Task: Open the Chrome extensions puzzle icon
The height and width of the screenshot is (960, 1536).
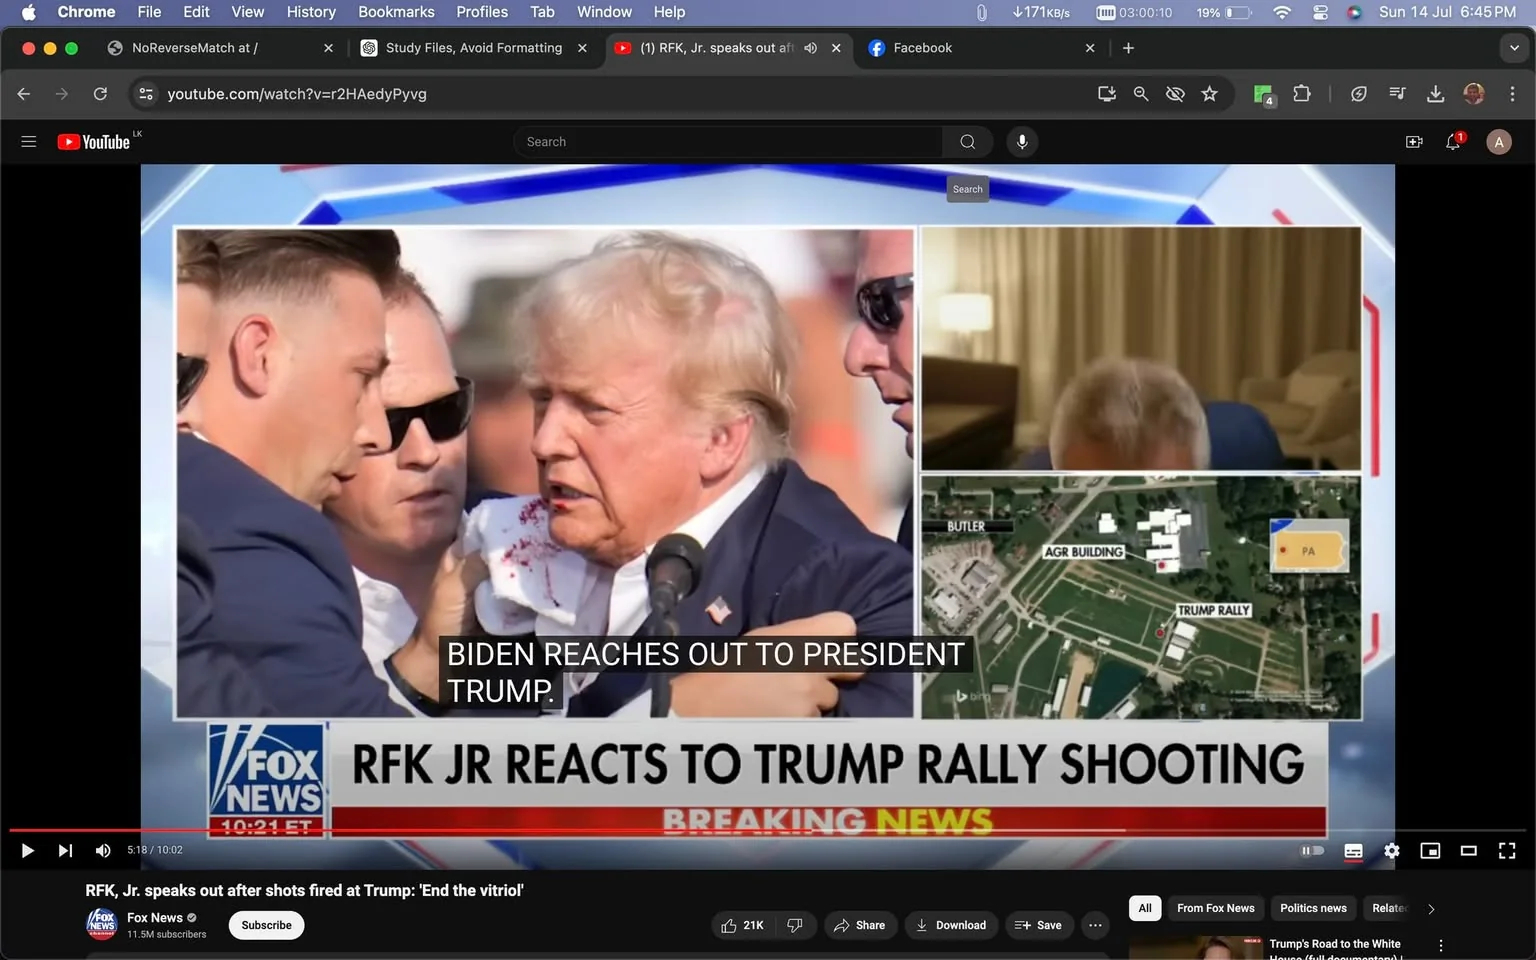Action: 1302,94
